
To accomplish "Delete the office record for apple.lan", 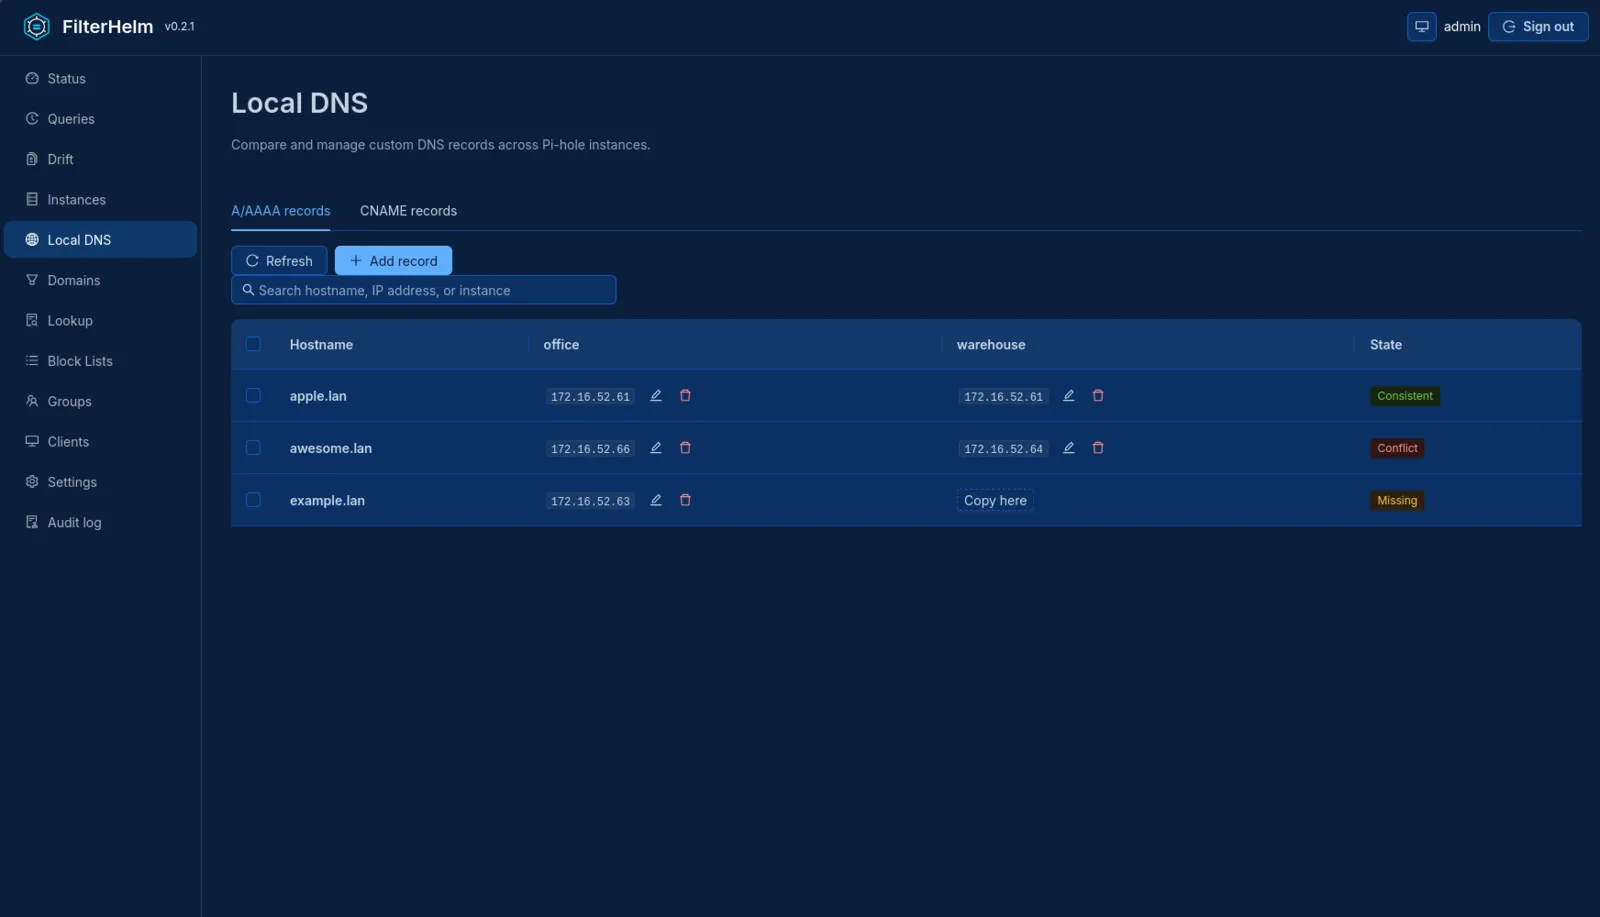I will (685, 396).
